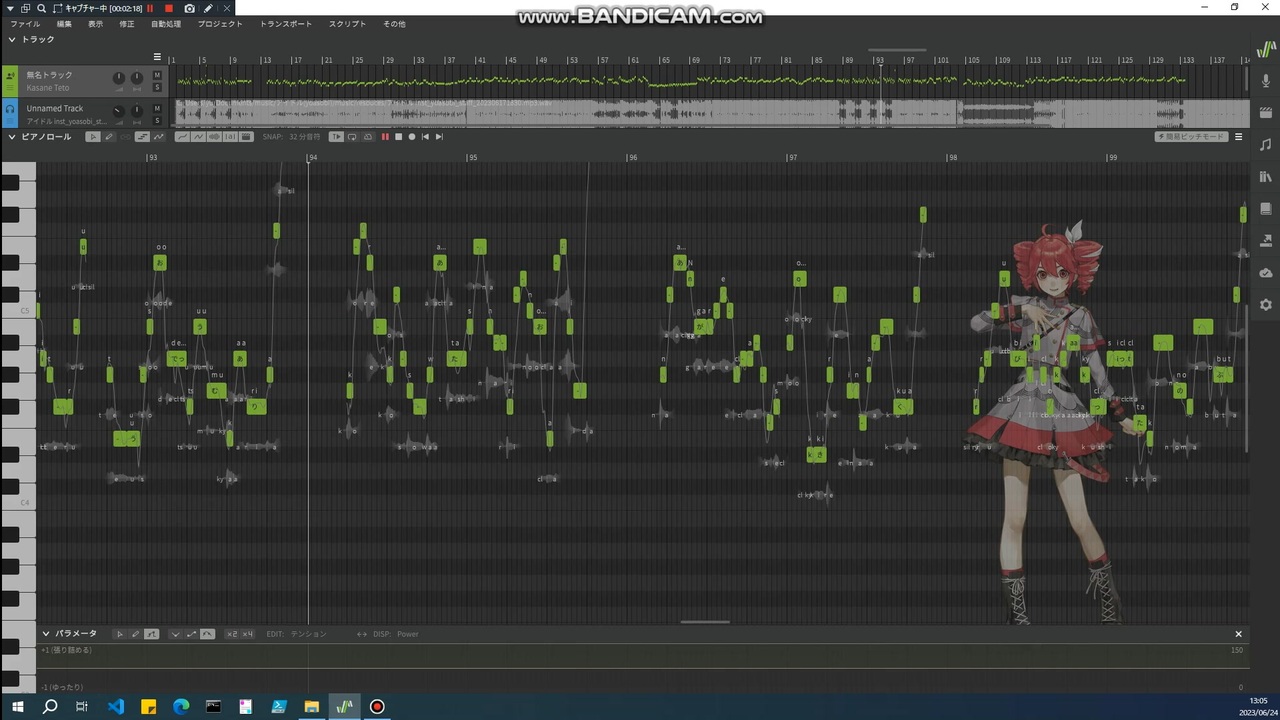Open the music note panel in sidebar
Image resolution: width=1280 pixels, height=720 pixels.
pyautogui.click(x=1266, y=145)
